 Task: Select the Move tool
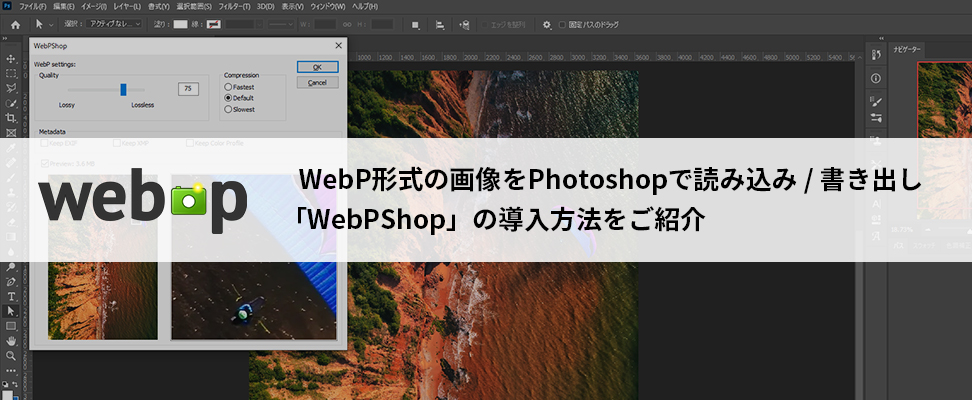[x=11, y=58]
